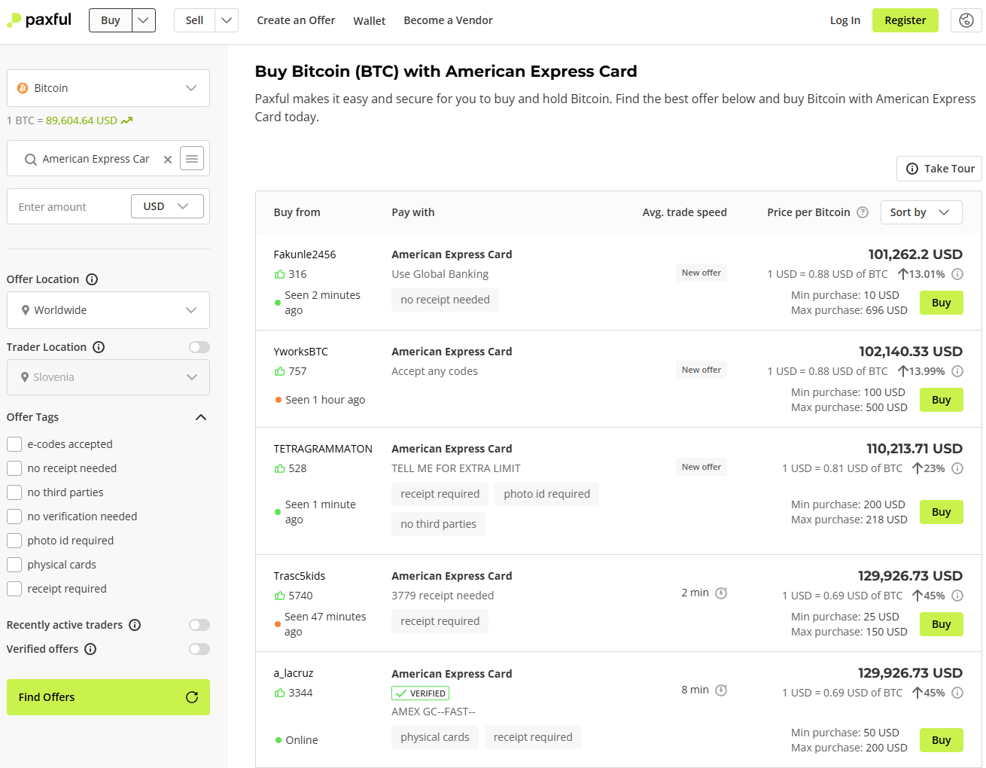Turn on the Verified offers toggle
986x768 pixels.
[x=198, y=649]
